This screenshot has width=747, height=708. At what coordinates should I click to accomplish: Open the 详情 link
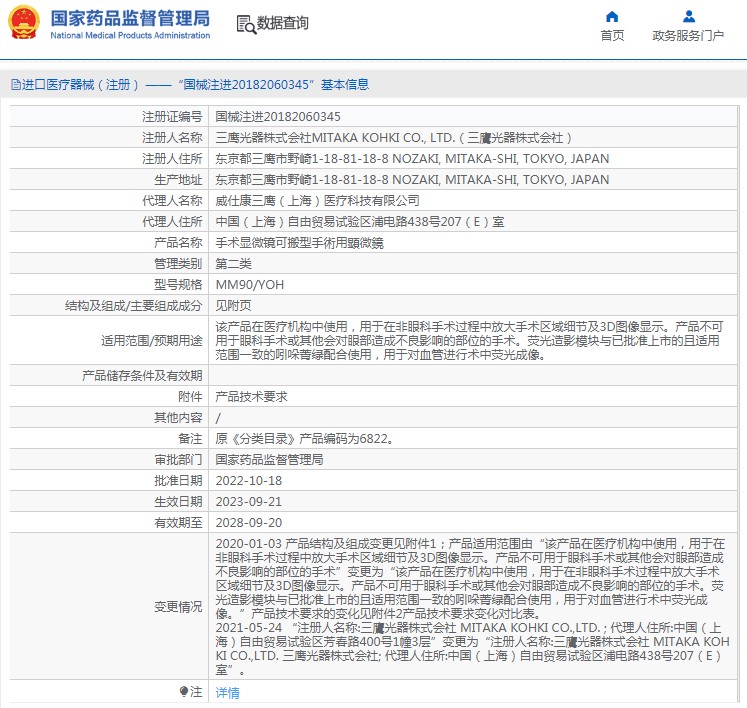[x=227, y=692]
